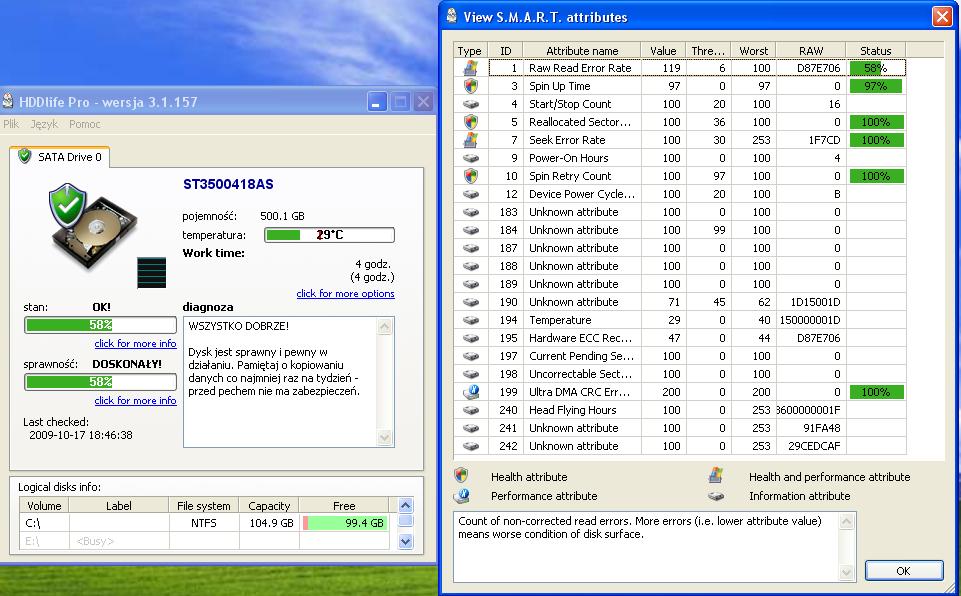Select the C:\ volume row
The height and width of the screenshot is (596, 961).
(206, 523)
